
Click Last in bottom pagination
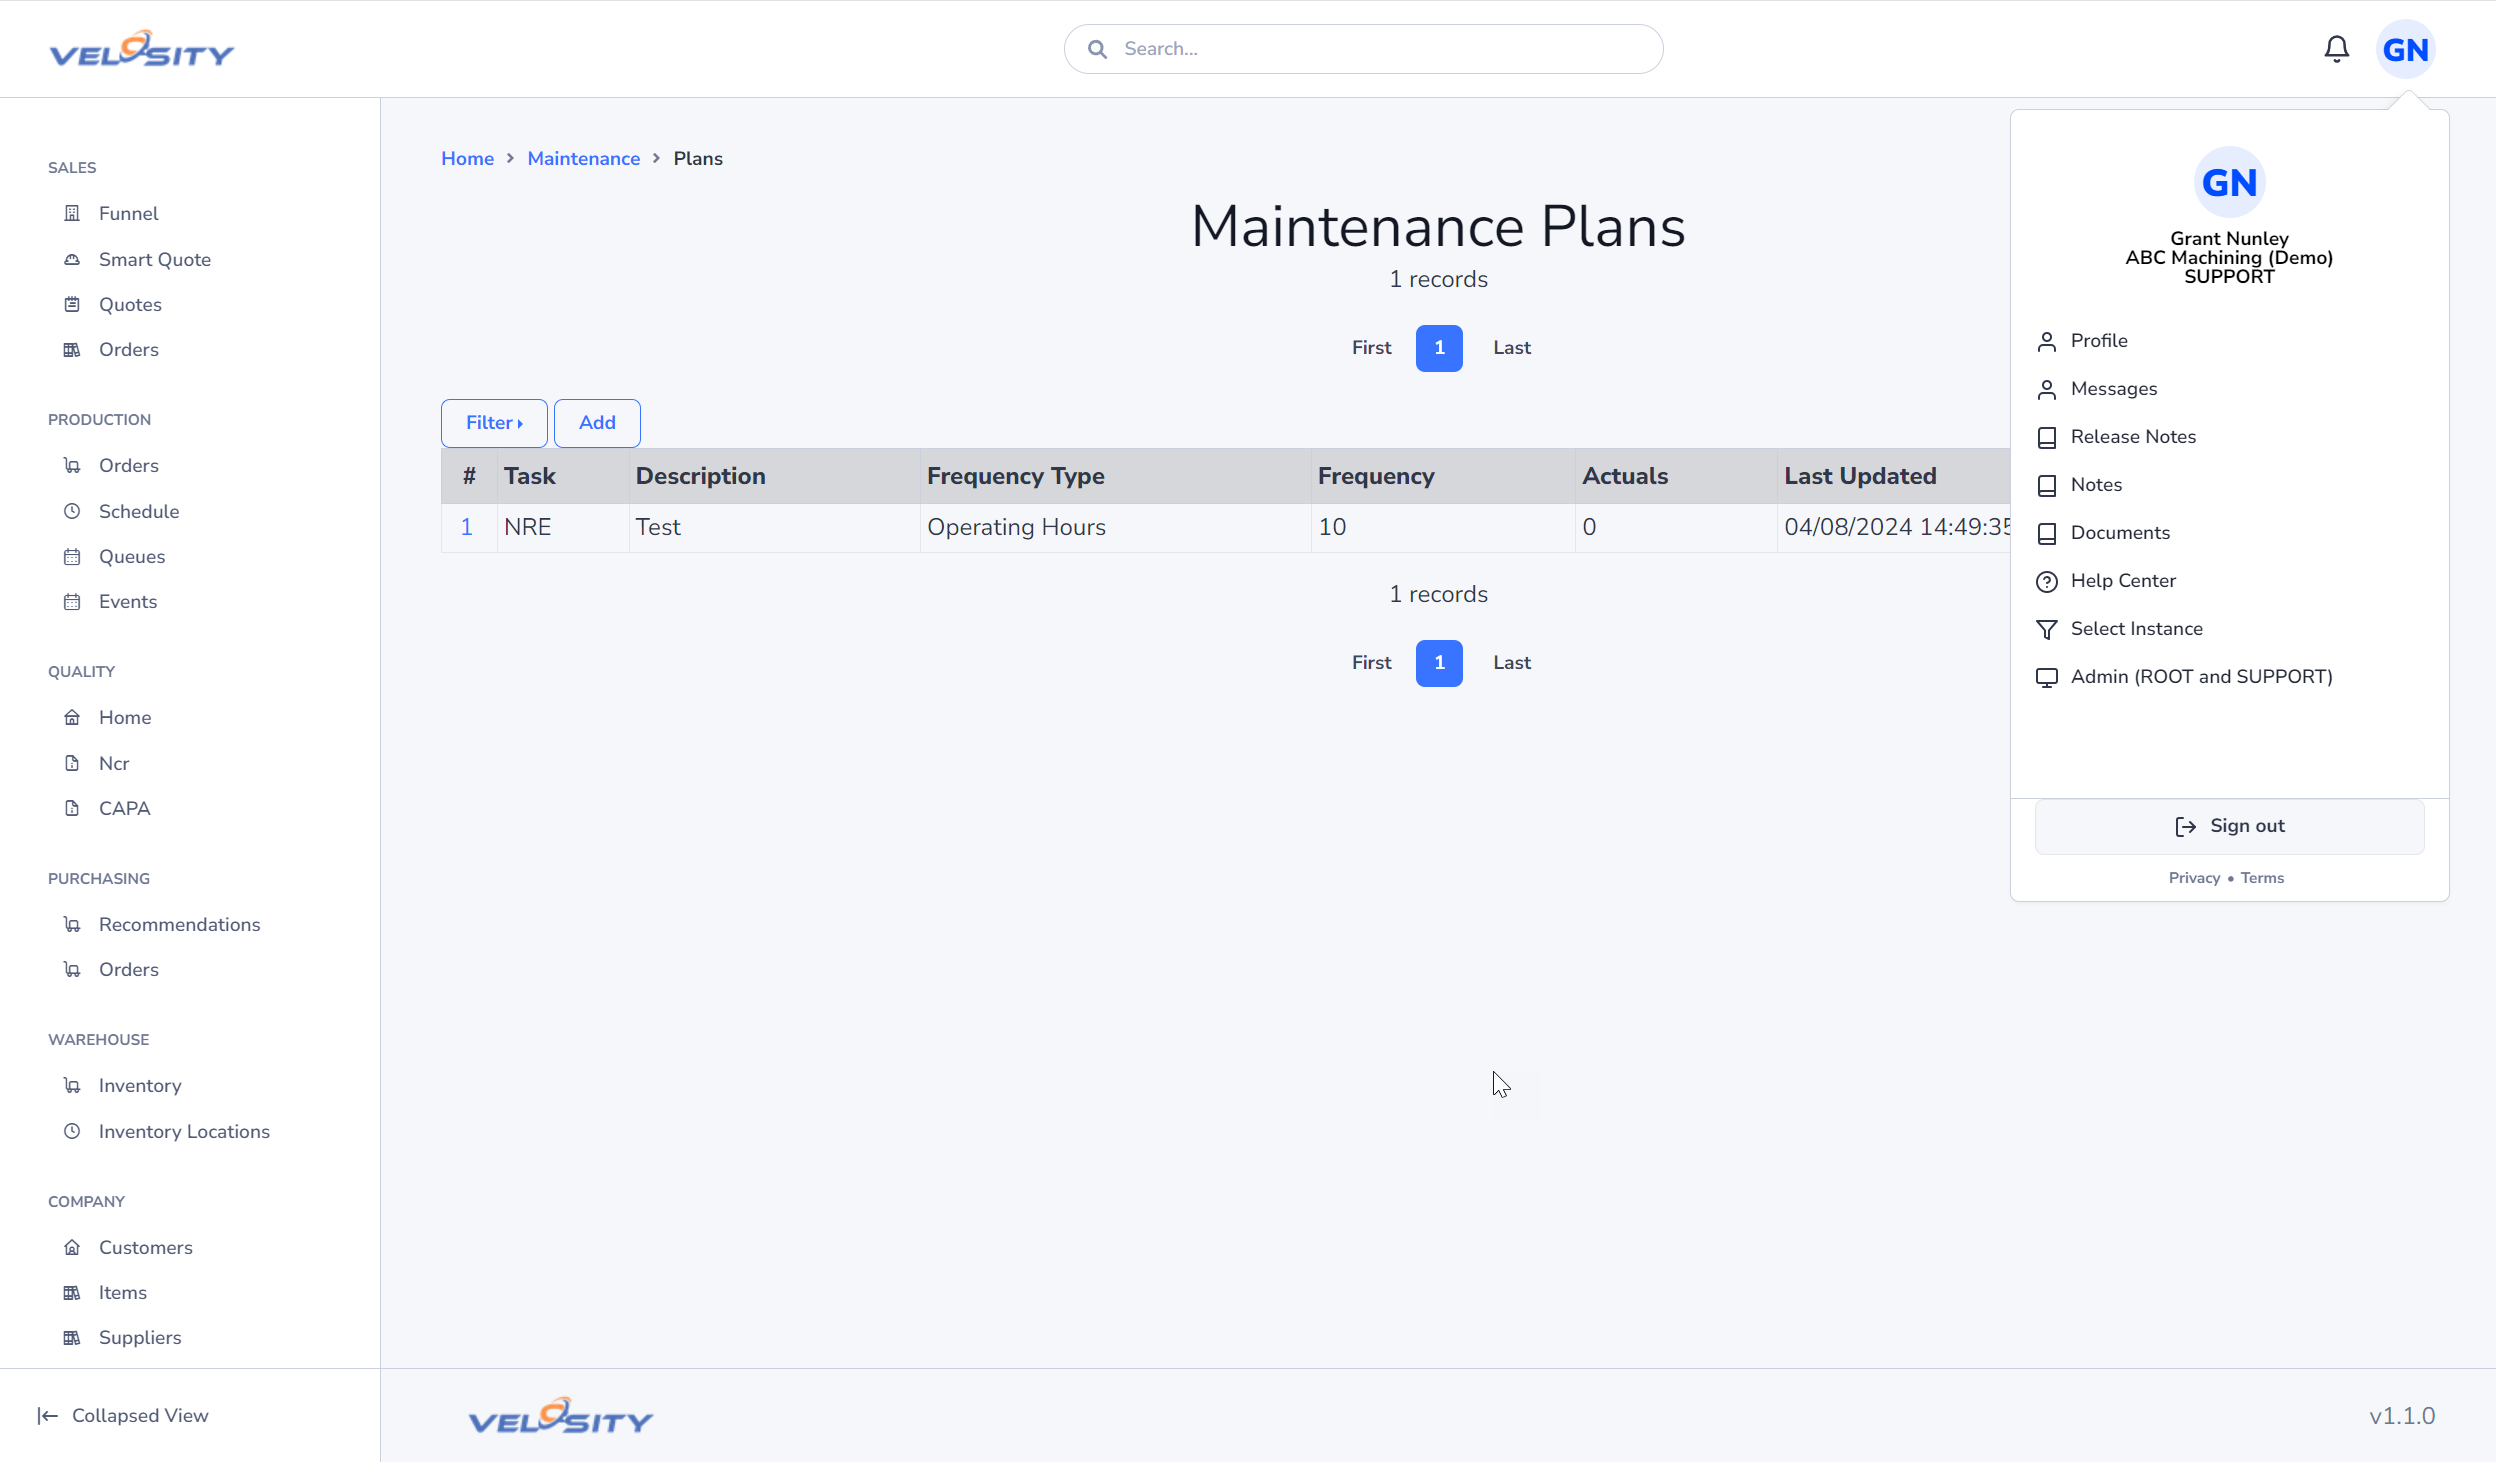[1511, 662]
